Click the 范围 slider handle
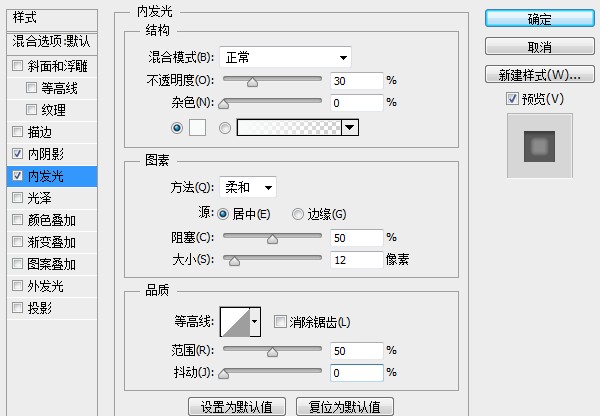The image size is (600, 416). pyautogui.click(x=272, y=352)
